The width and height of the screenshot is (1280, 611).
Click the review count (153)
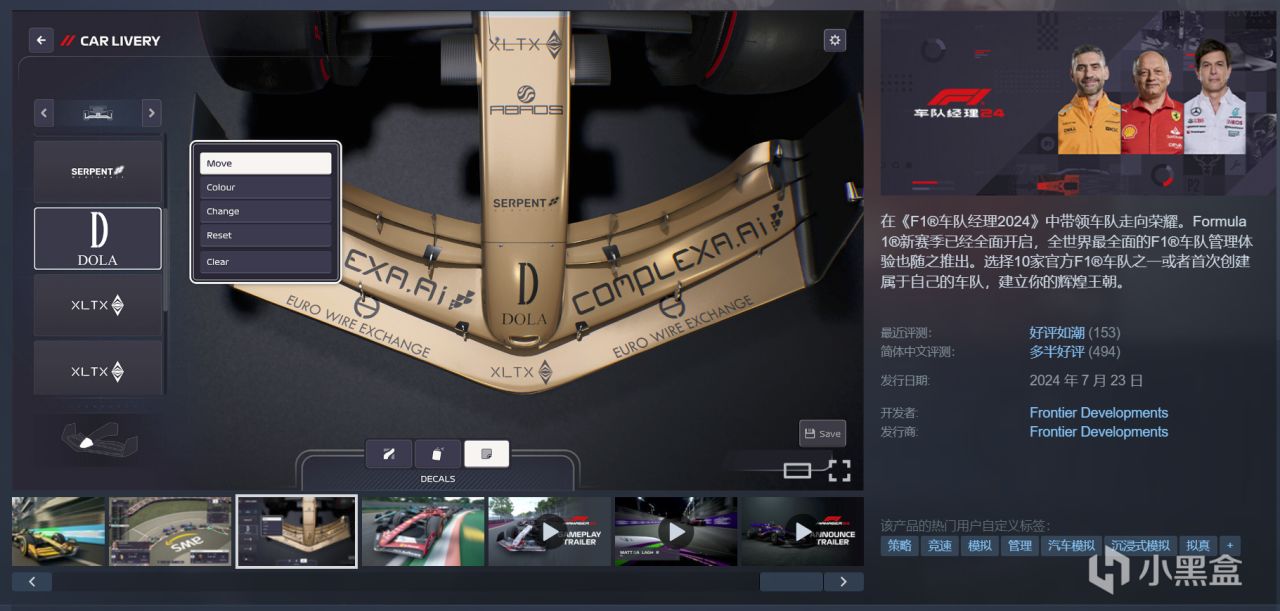click(x=1104, y=332)
